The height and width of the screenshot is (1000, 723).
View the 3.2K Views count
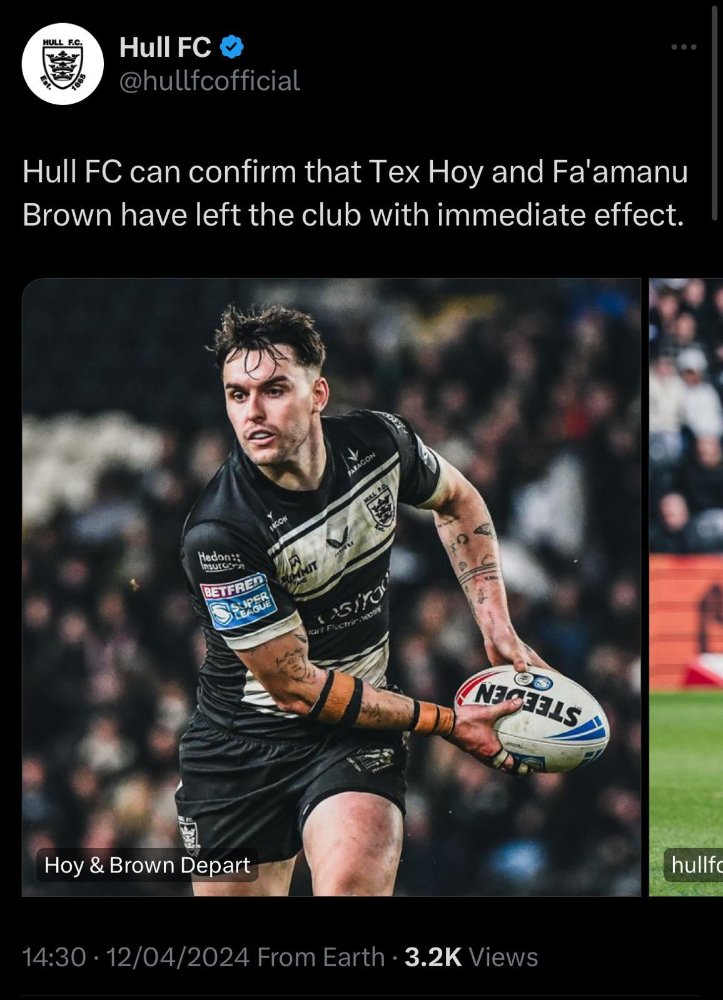tap(471, 957)
